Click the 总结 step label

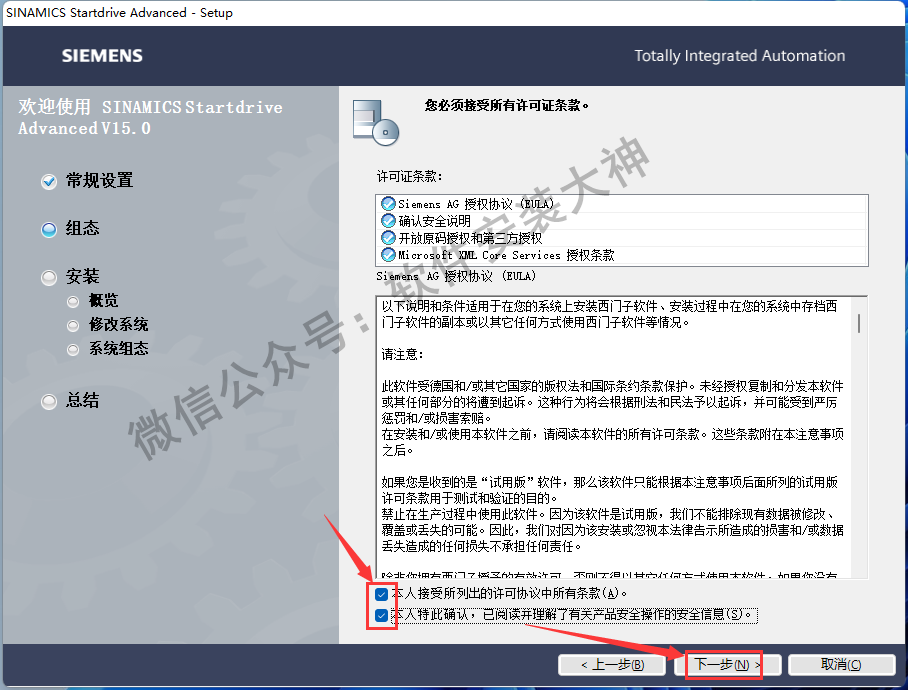[82, 400]
